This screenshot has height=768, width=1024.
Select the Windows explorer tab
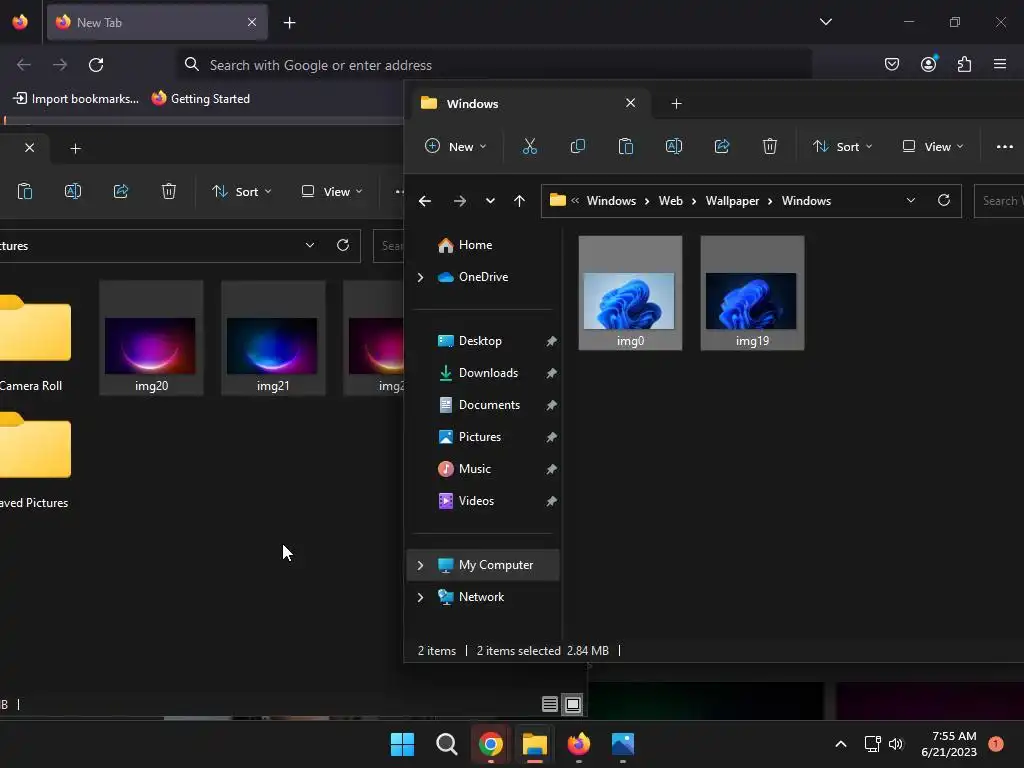pyautogui.click(x=530, y=104)
